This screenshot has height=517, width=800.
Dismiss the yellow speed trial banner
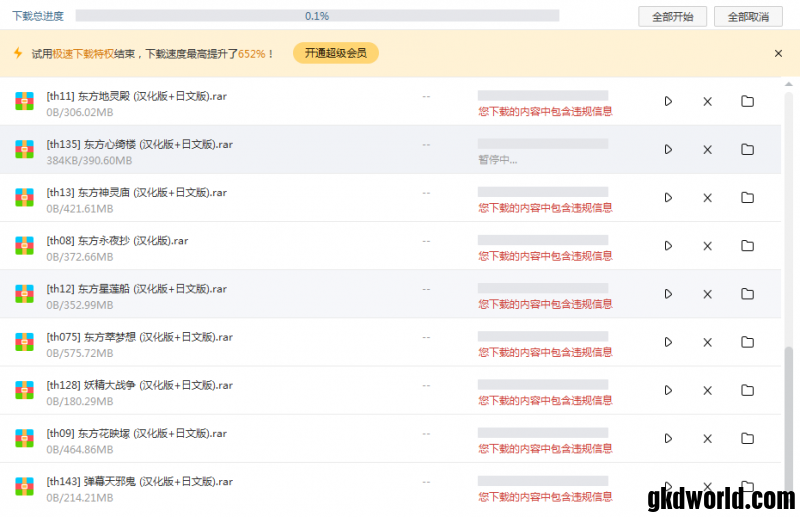778,53
